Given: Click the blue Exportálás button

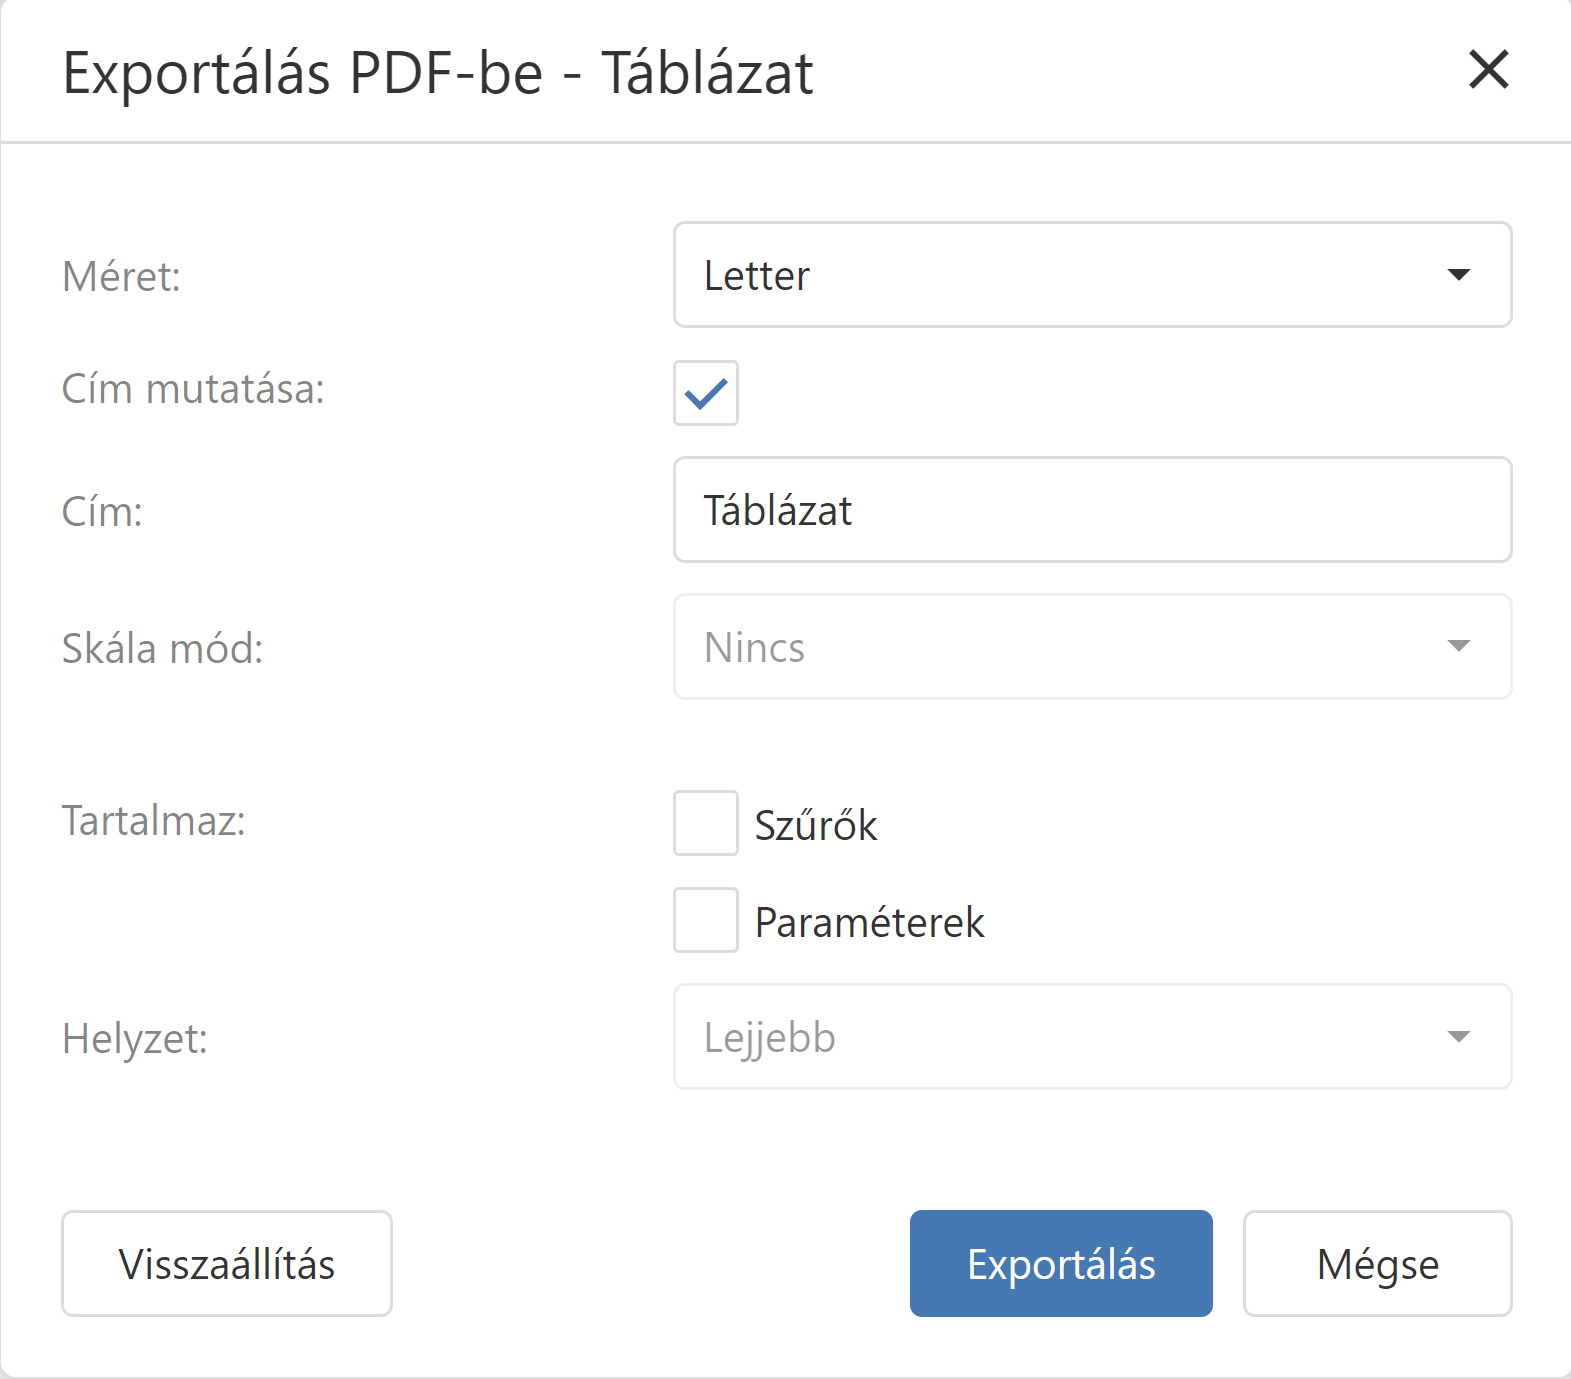Looking at the screenshot, I should (x=1061, y=1264).
